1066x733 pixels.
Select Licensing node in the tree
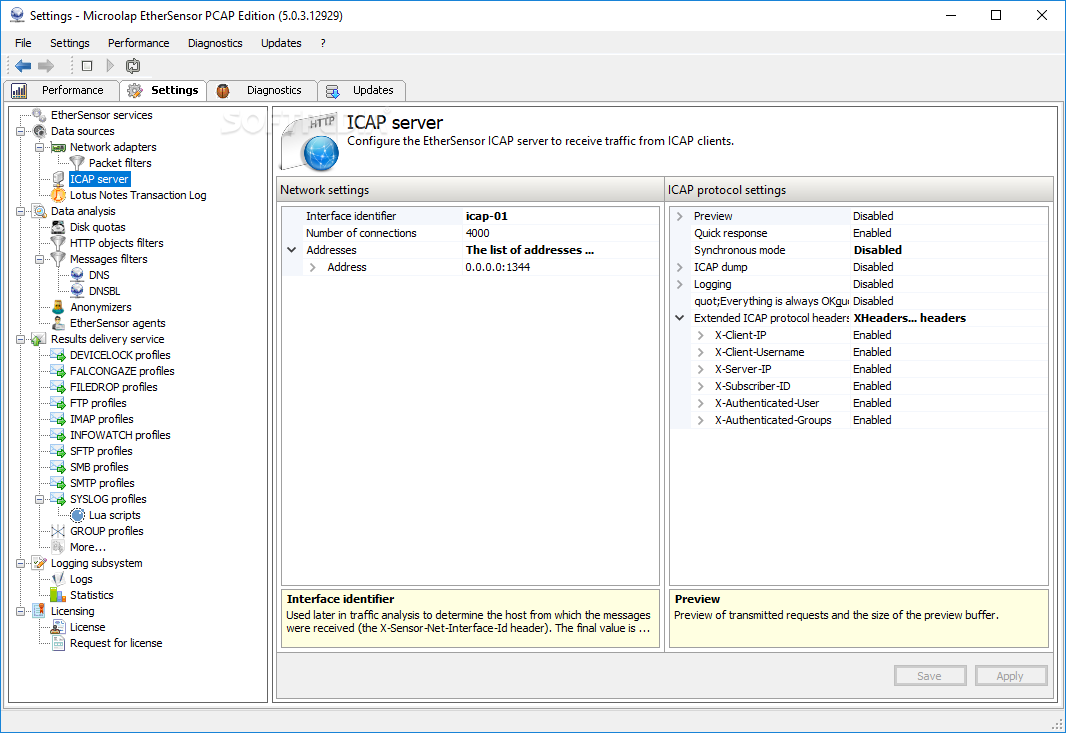(73, 611)
